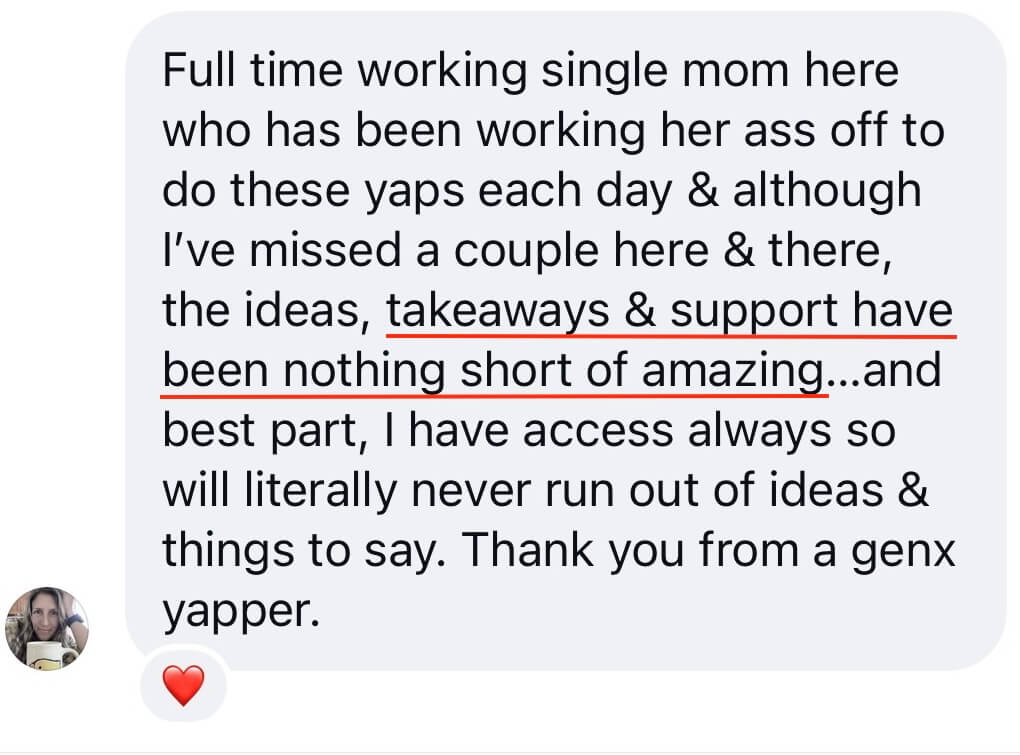Click the word 'yapper.' at message end
Screen dimensions: 1020x755
click(x=241, y=611)
